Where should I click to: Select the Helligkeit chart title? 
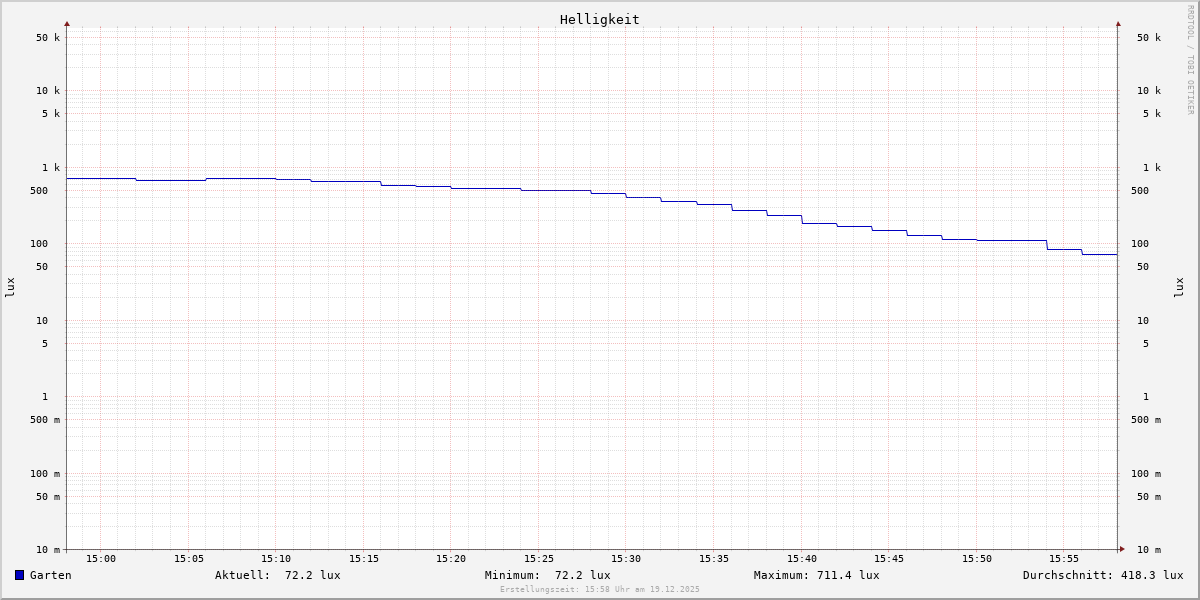tap(599, 19)
